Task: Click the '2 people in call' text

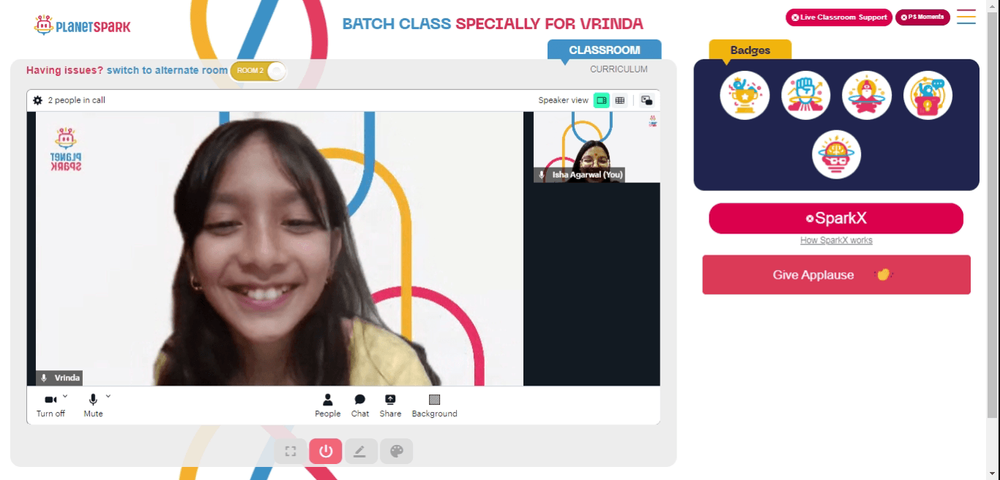Action: tap(77, 100)
